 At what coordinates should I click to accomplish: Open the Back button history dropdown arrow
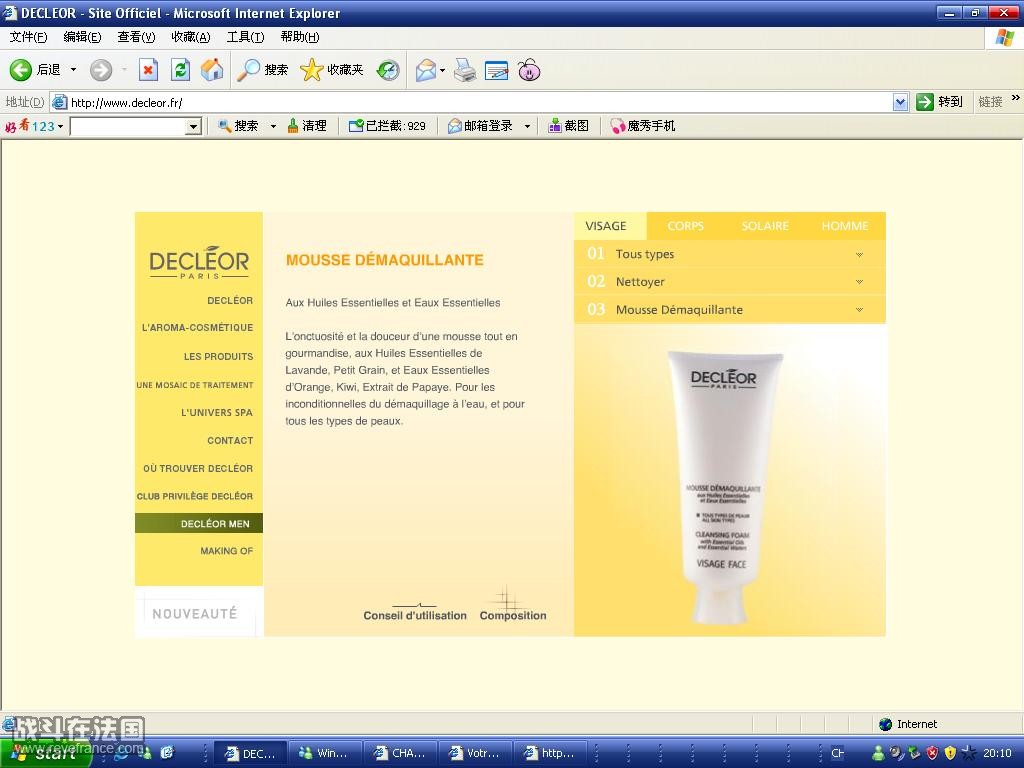pos(73,70)
